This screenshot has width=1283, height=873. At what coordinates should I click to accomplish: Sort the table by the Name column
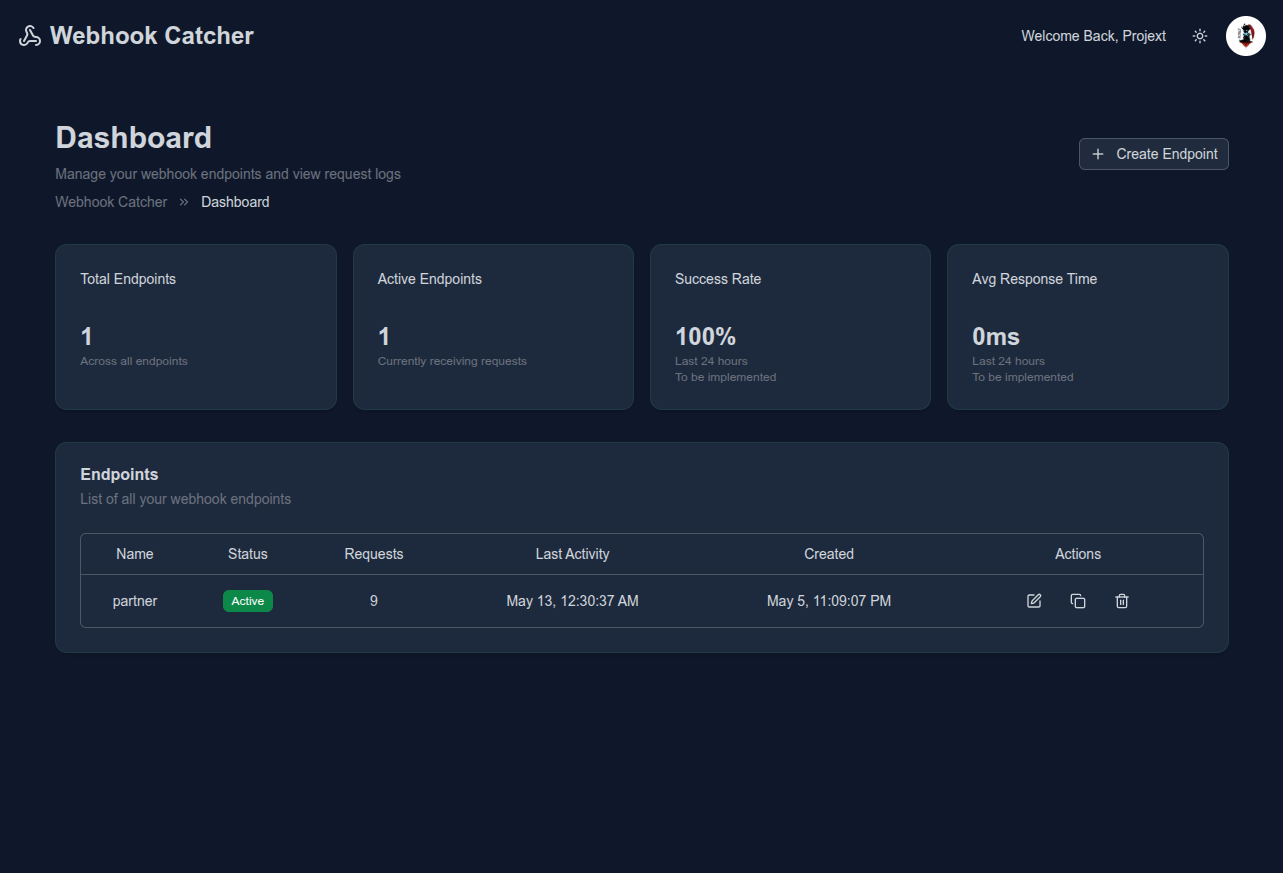(134, 553)
